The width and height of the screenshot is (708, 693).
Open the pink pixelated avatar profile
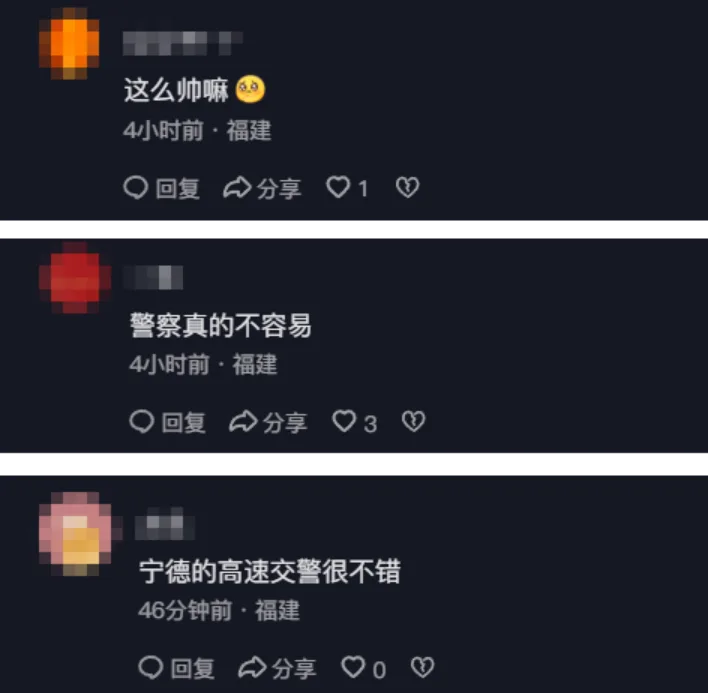(78, 534)
